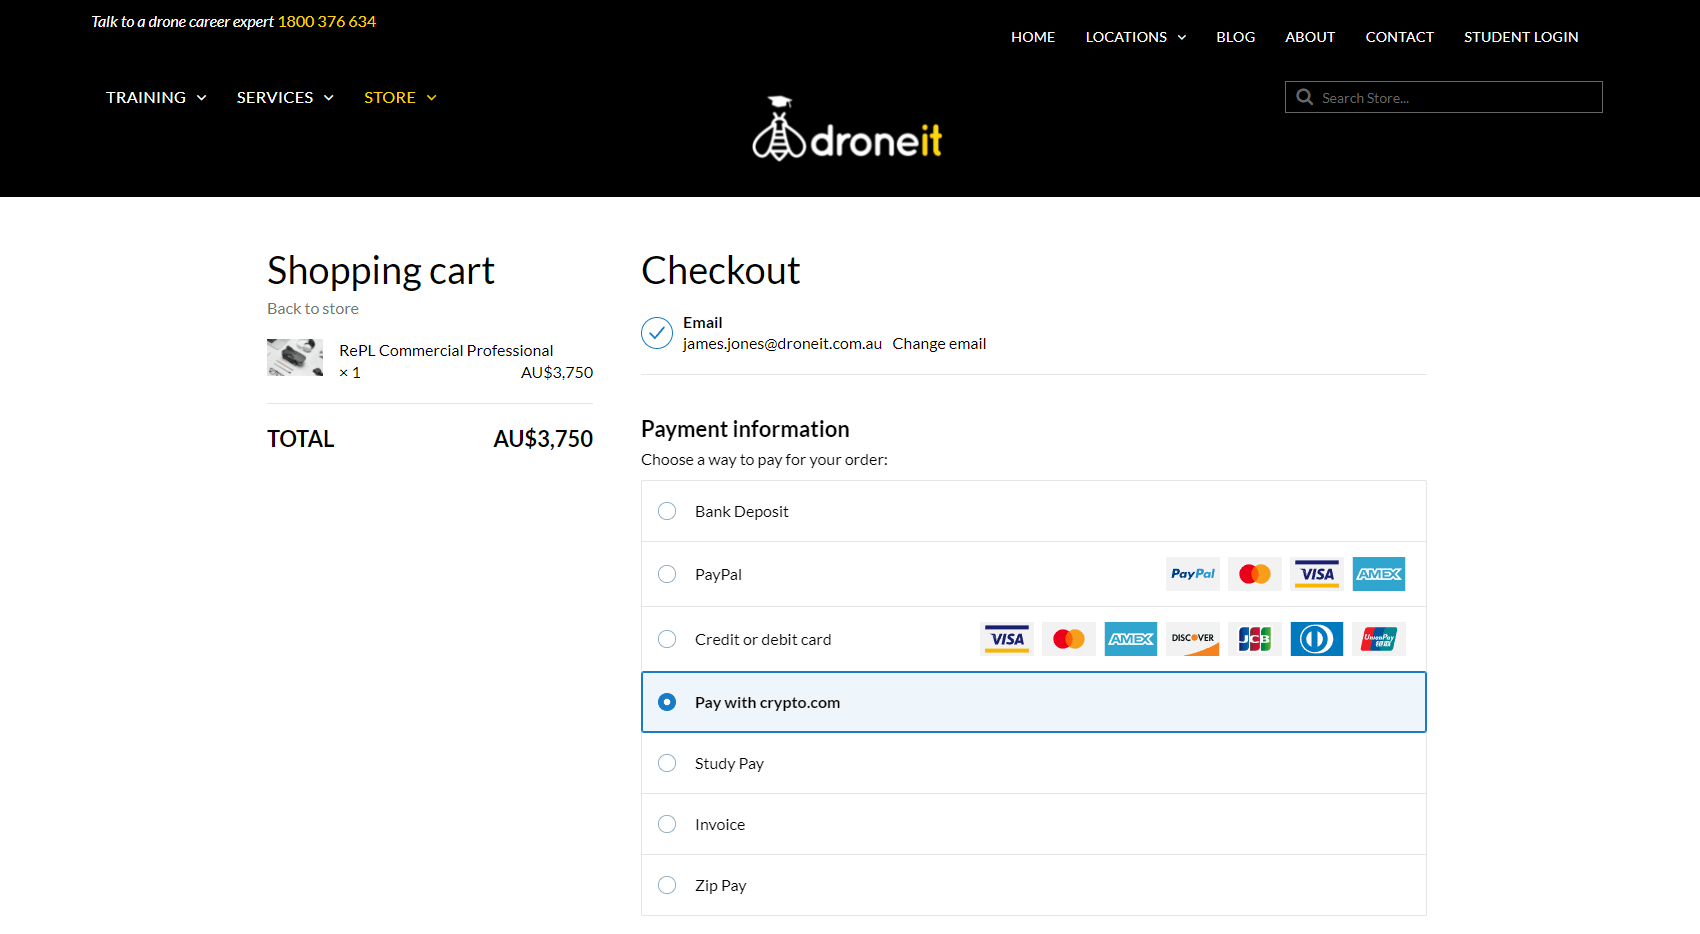Expand the Store menu
The image size is (1700, 934).
click(x=400, y=97)
